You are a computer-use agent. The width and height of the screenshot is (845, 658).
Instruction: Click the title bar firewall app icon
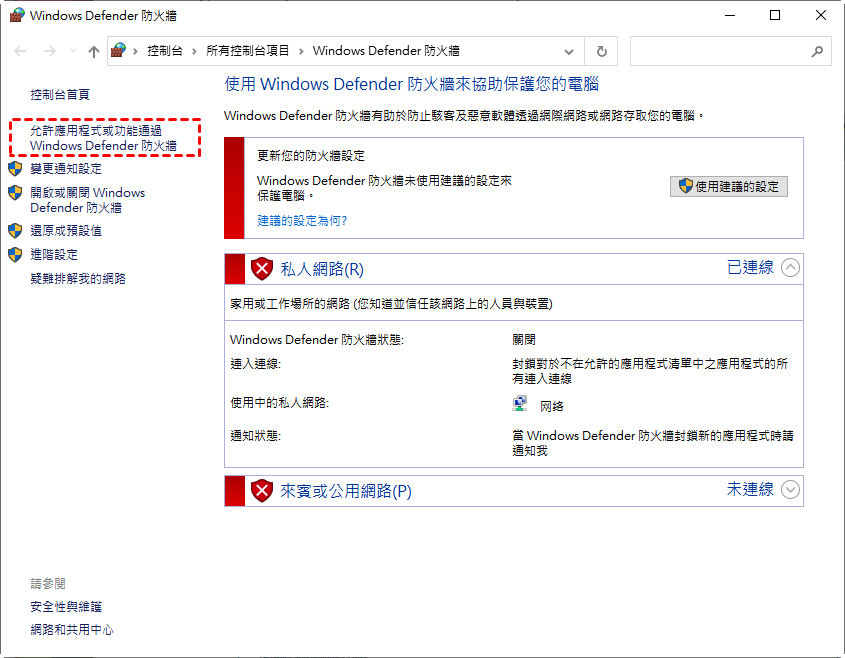click(17, 15)
